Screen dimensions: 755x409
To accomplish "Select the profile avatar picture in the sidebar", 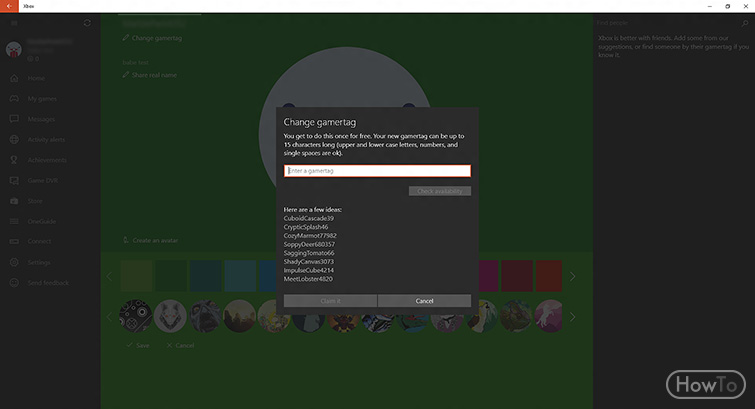I will click(x=13, y=49).
